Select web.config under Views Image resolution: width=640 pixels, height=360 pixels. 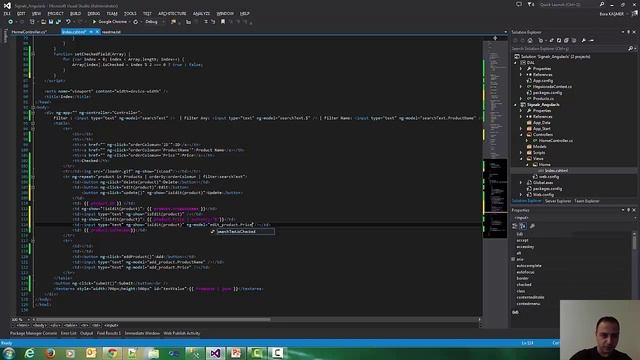(548, 177)
